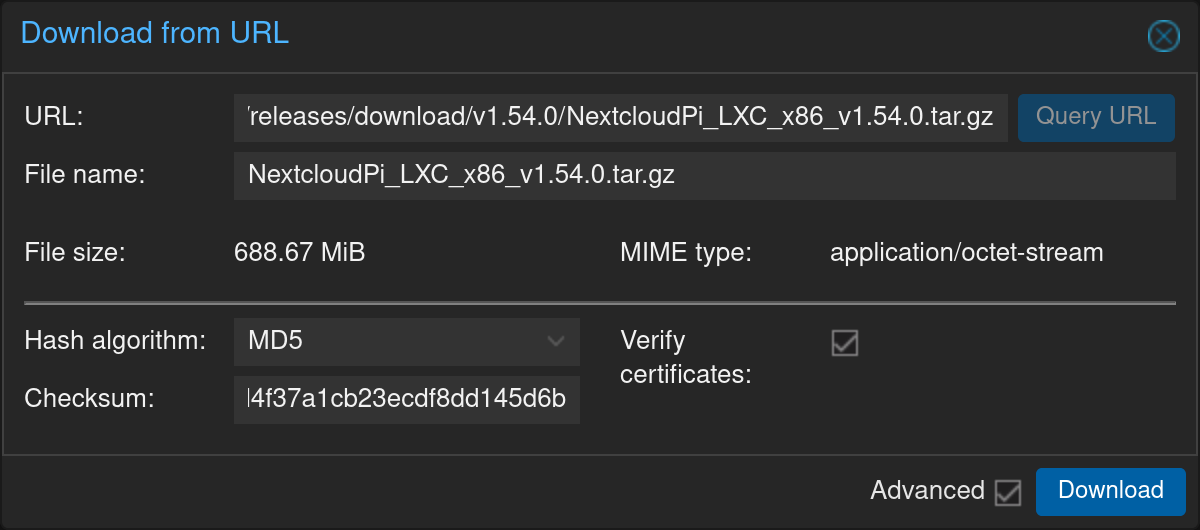This screenshot has width=1200, height=530.
Task: Select the 688.67 MiB file size value
Action: tap(300, 253)
